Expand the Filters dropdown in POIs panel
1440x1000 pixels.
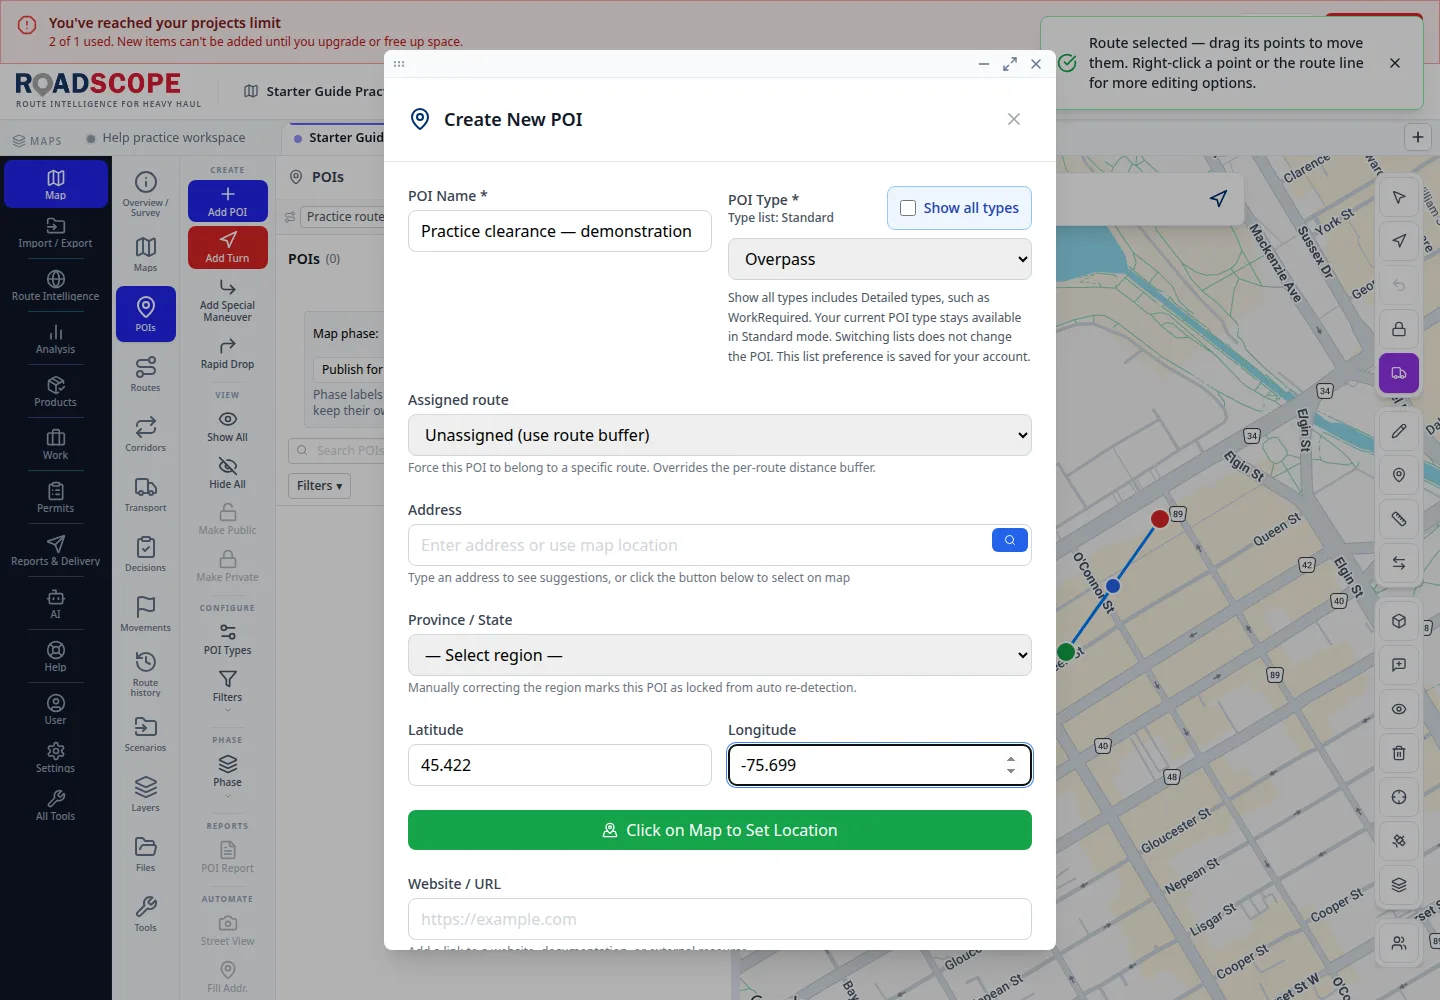pos(320,486)
